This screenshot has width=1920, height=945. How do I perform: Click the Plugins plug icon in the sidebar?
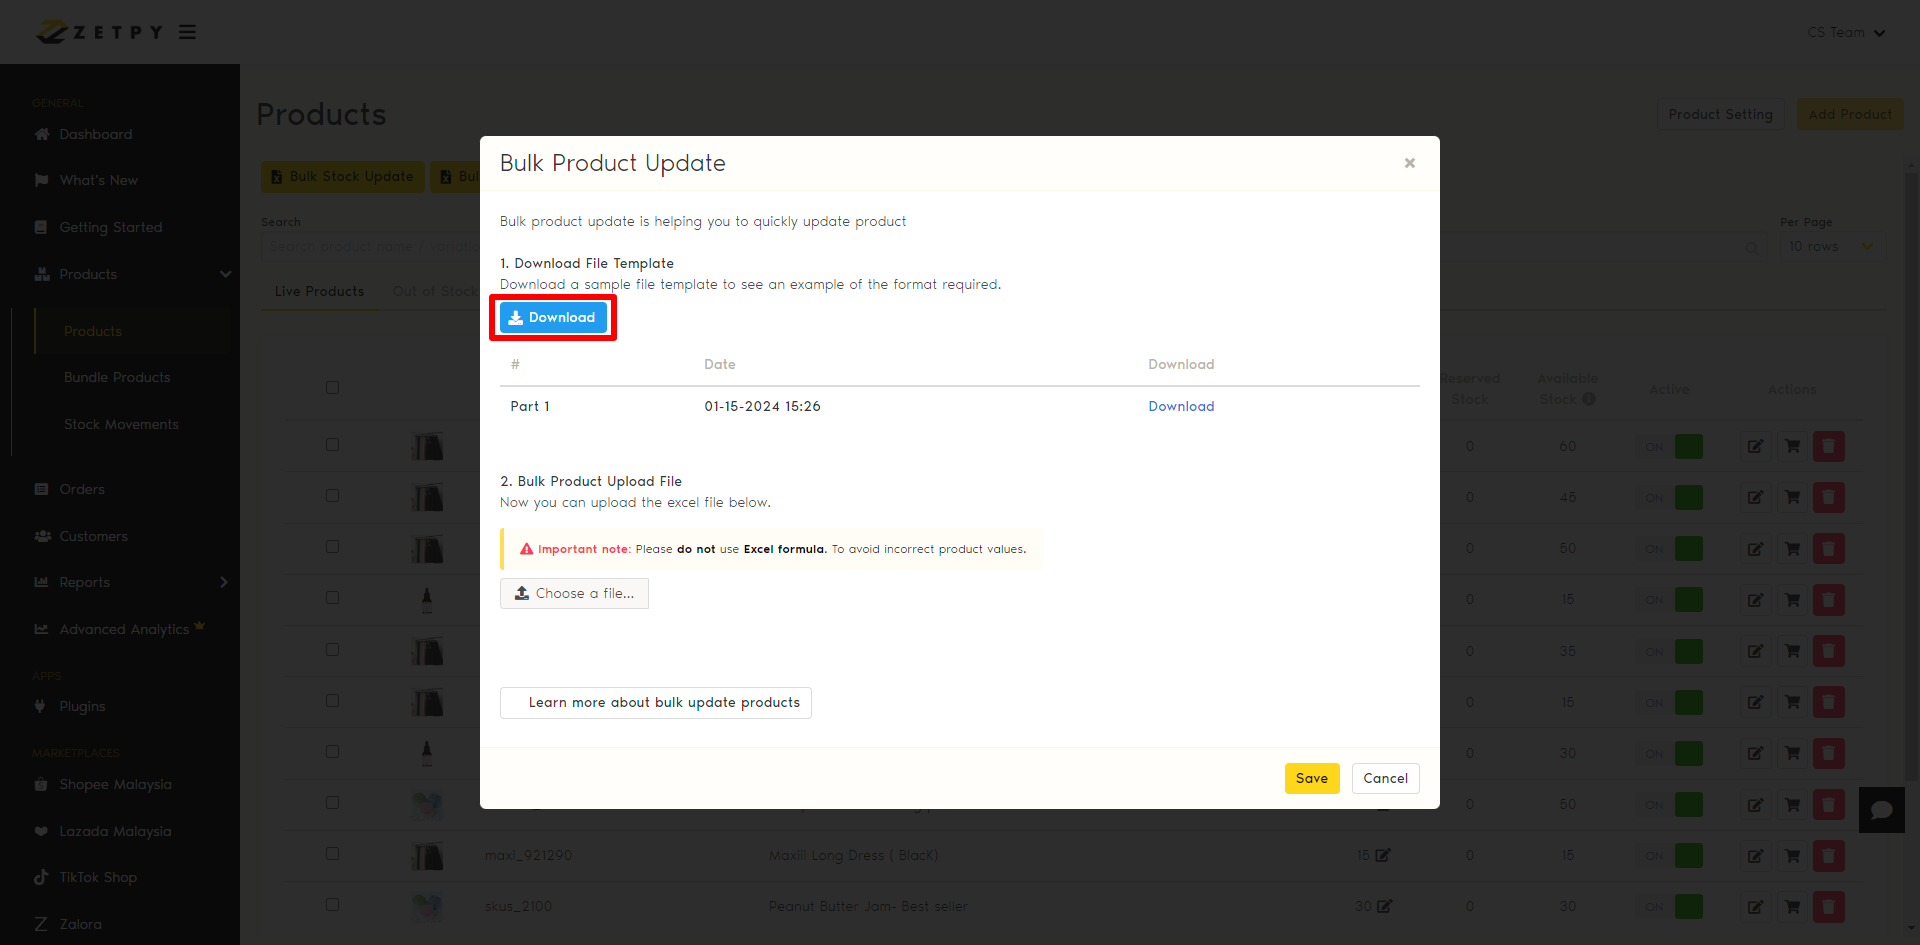point(41,706)
